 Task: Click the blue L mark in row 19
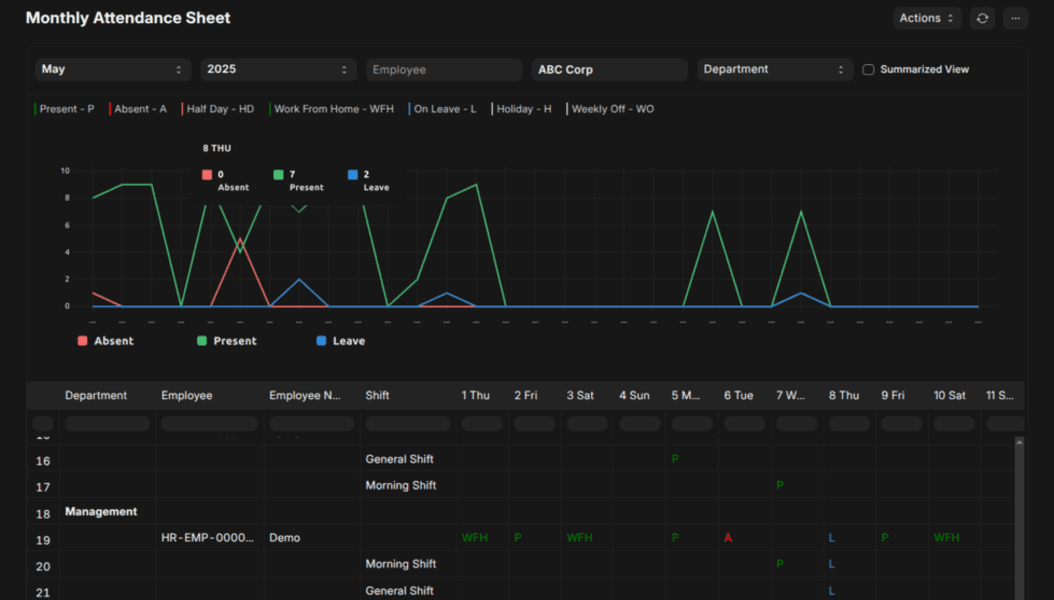[x=832, y=538]
